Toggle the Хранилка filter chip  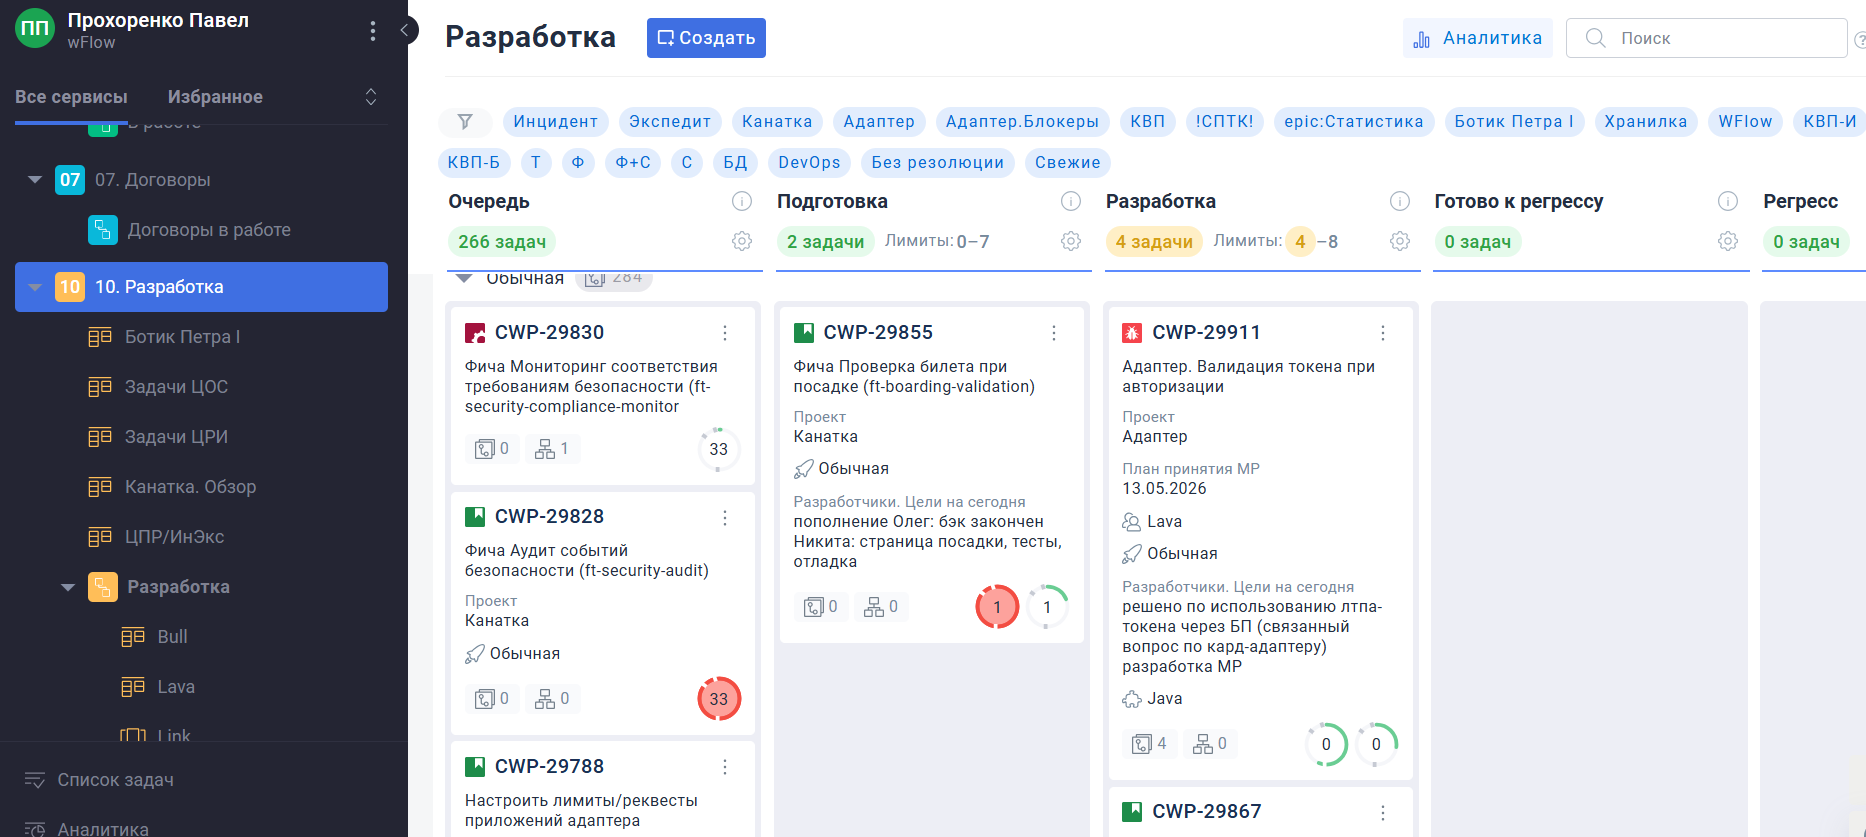1646,122
